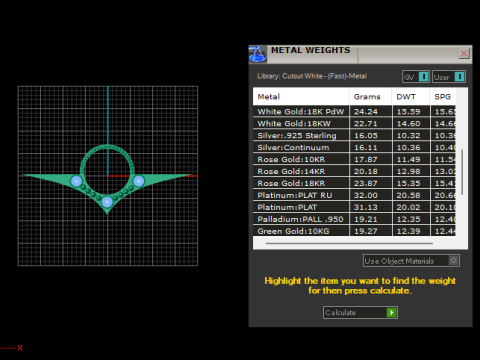Viewport: 480px width, 360px height.
Task: Select the Platinum:PLAT RU row
Action: click(354, 195)
